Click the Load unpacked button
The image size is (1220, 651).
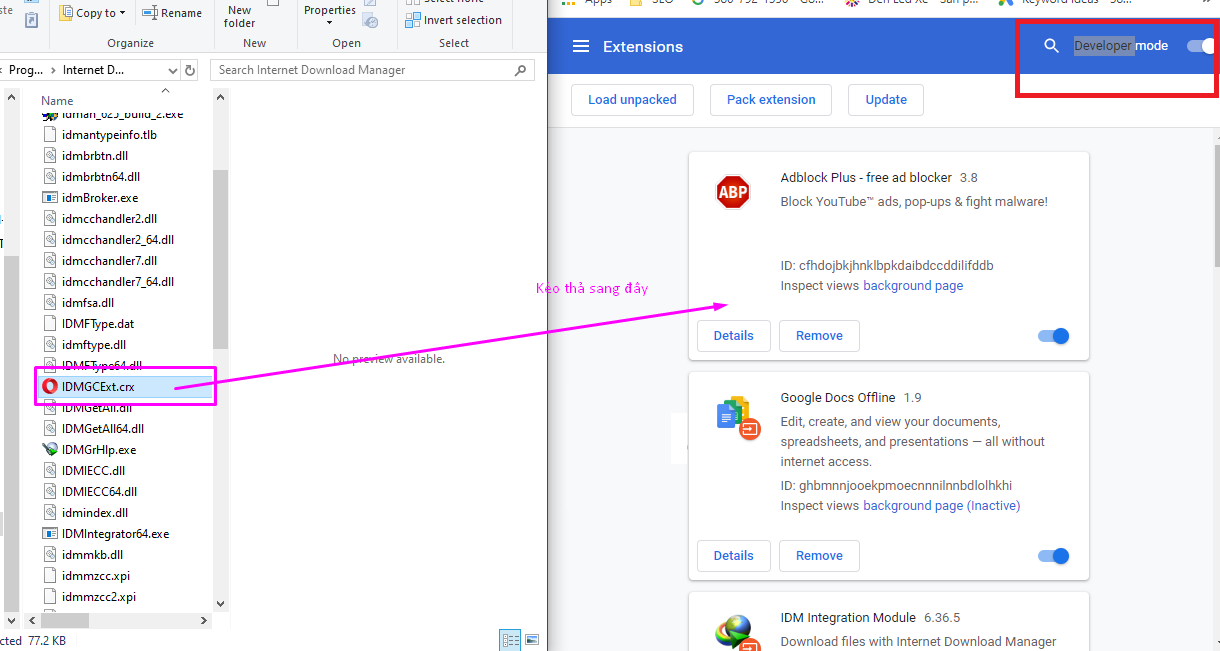[x=632, y=100]
